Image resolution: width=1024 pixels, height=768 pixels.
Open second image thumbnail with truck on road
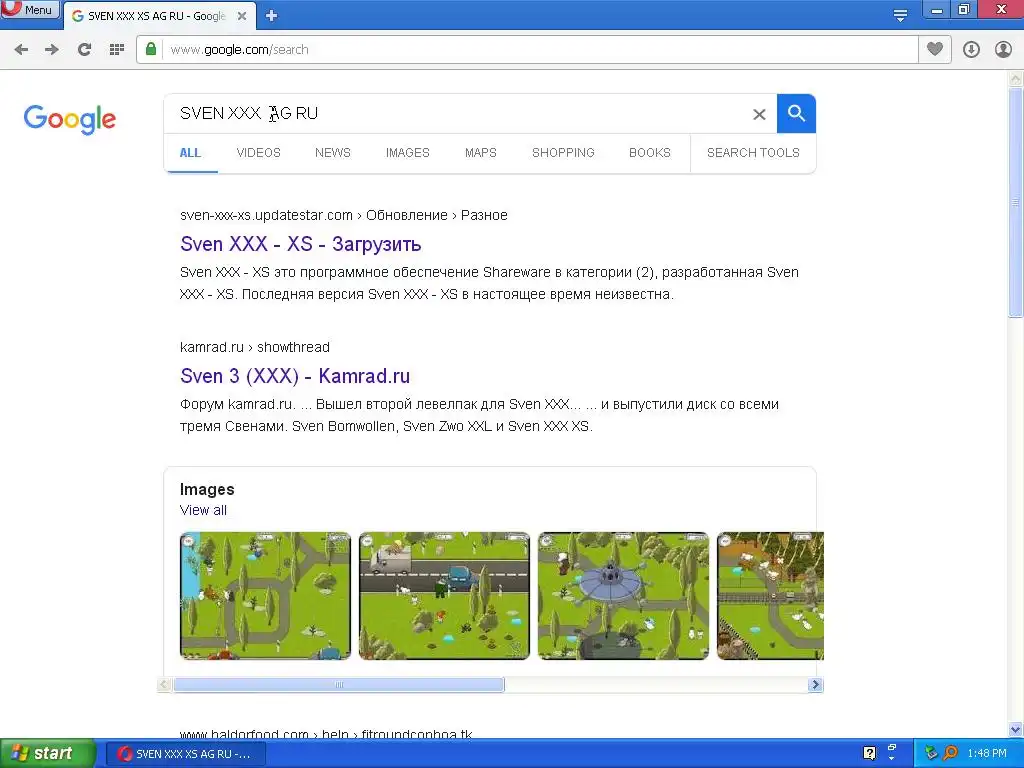pos(444,596)
